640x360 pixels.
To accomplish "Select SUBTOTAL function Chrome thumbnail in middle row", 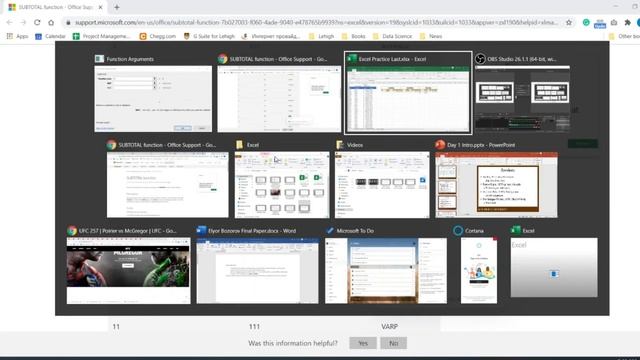I will coord(168,185).
